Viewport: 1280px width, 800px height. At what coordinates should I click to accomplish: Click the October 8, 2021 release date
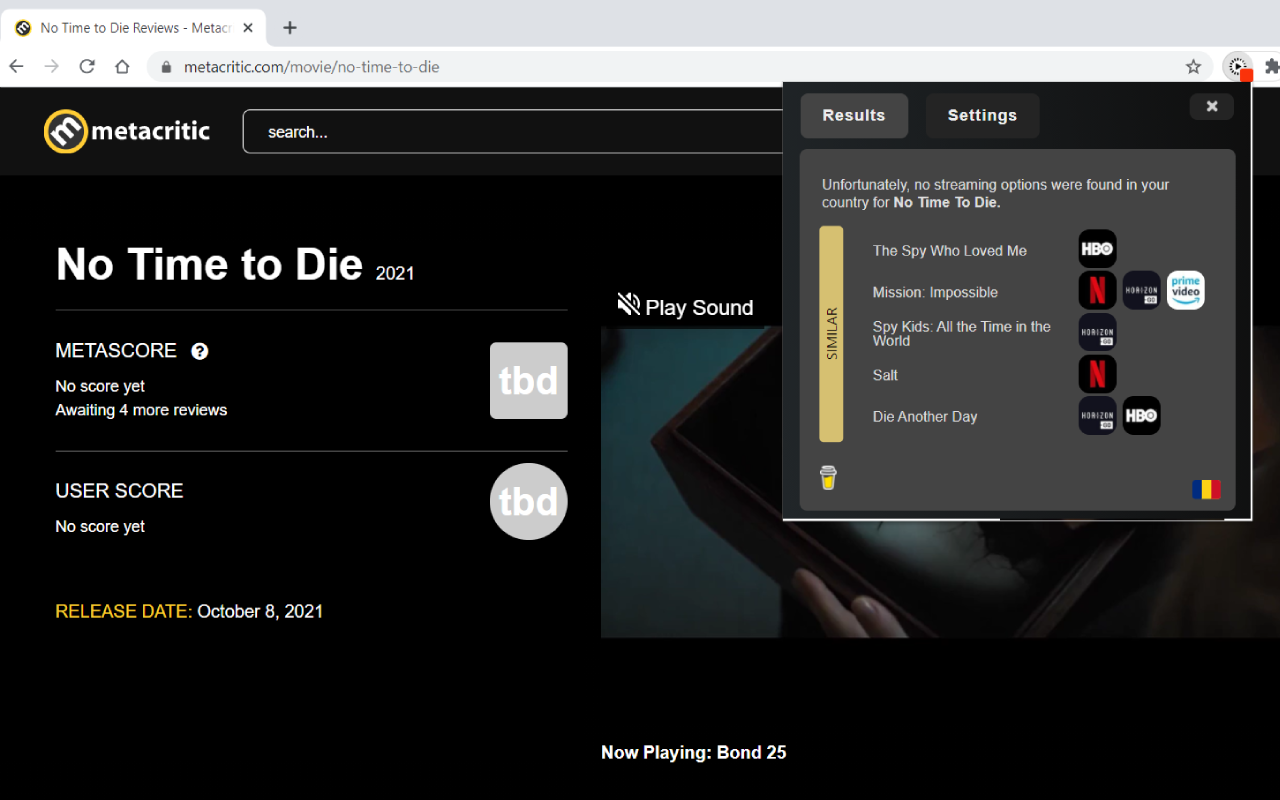tap(260, 611)
